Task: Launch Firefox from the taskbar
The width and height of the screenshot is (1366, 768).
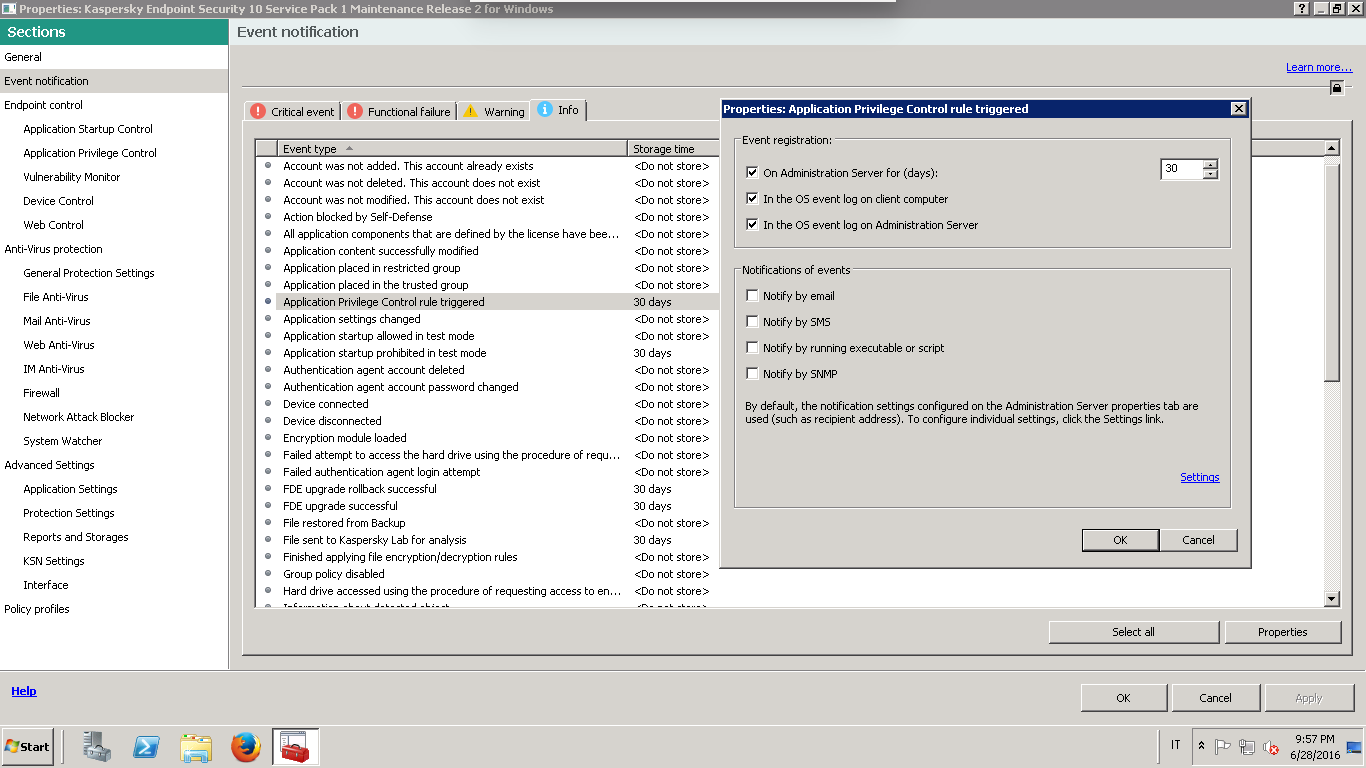Action: coord(245,746)
